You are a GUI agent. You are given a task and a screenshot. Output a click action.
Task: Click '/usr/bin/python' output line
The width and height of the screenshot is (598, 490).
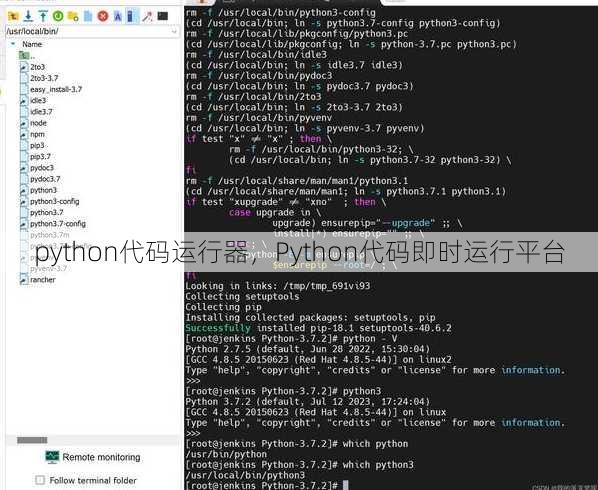point(226,454)
